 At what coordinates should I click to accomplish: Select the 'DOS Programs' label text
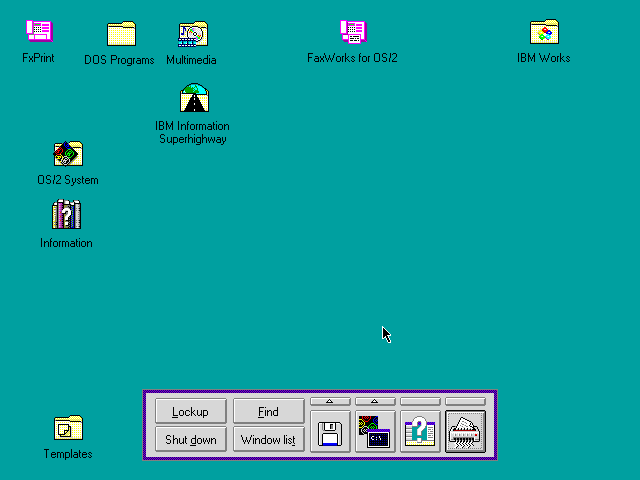[119, 60]
